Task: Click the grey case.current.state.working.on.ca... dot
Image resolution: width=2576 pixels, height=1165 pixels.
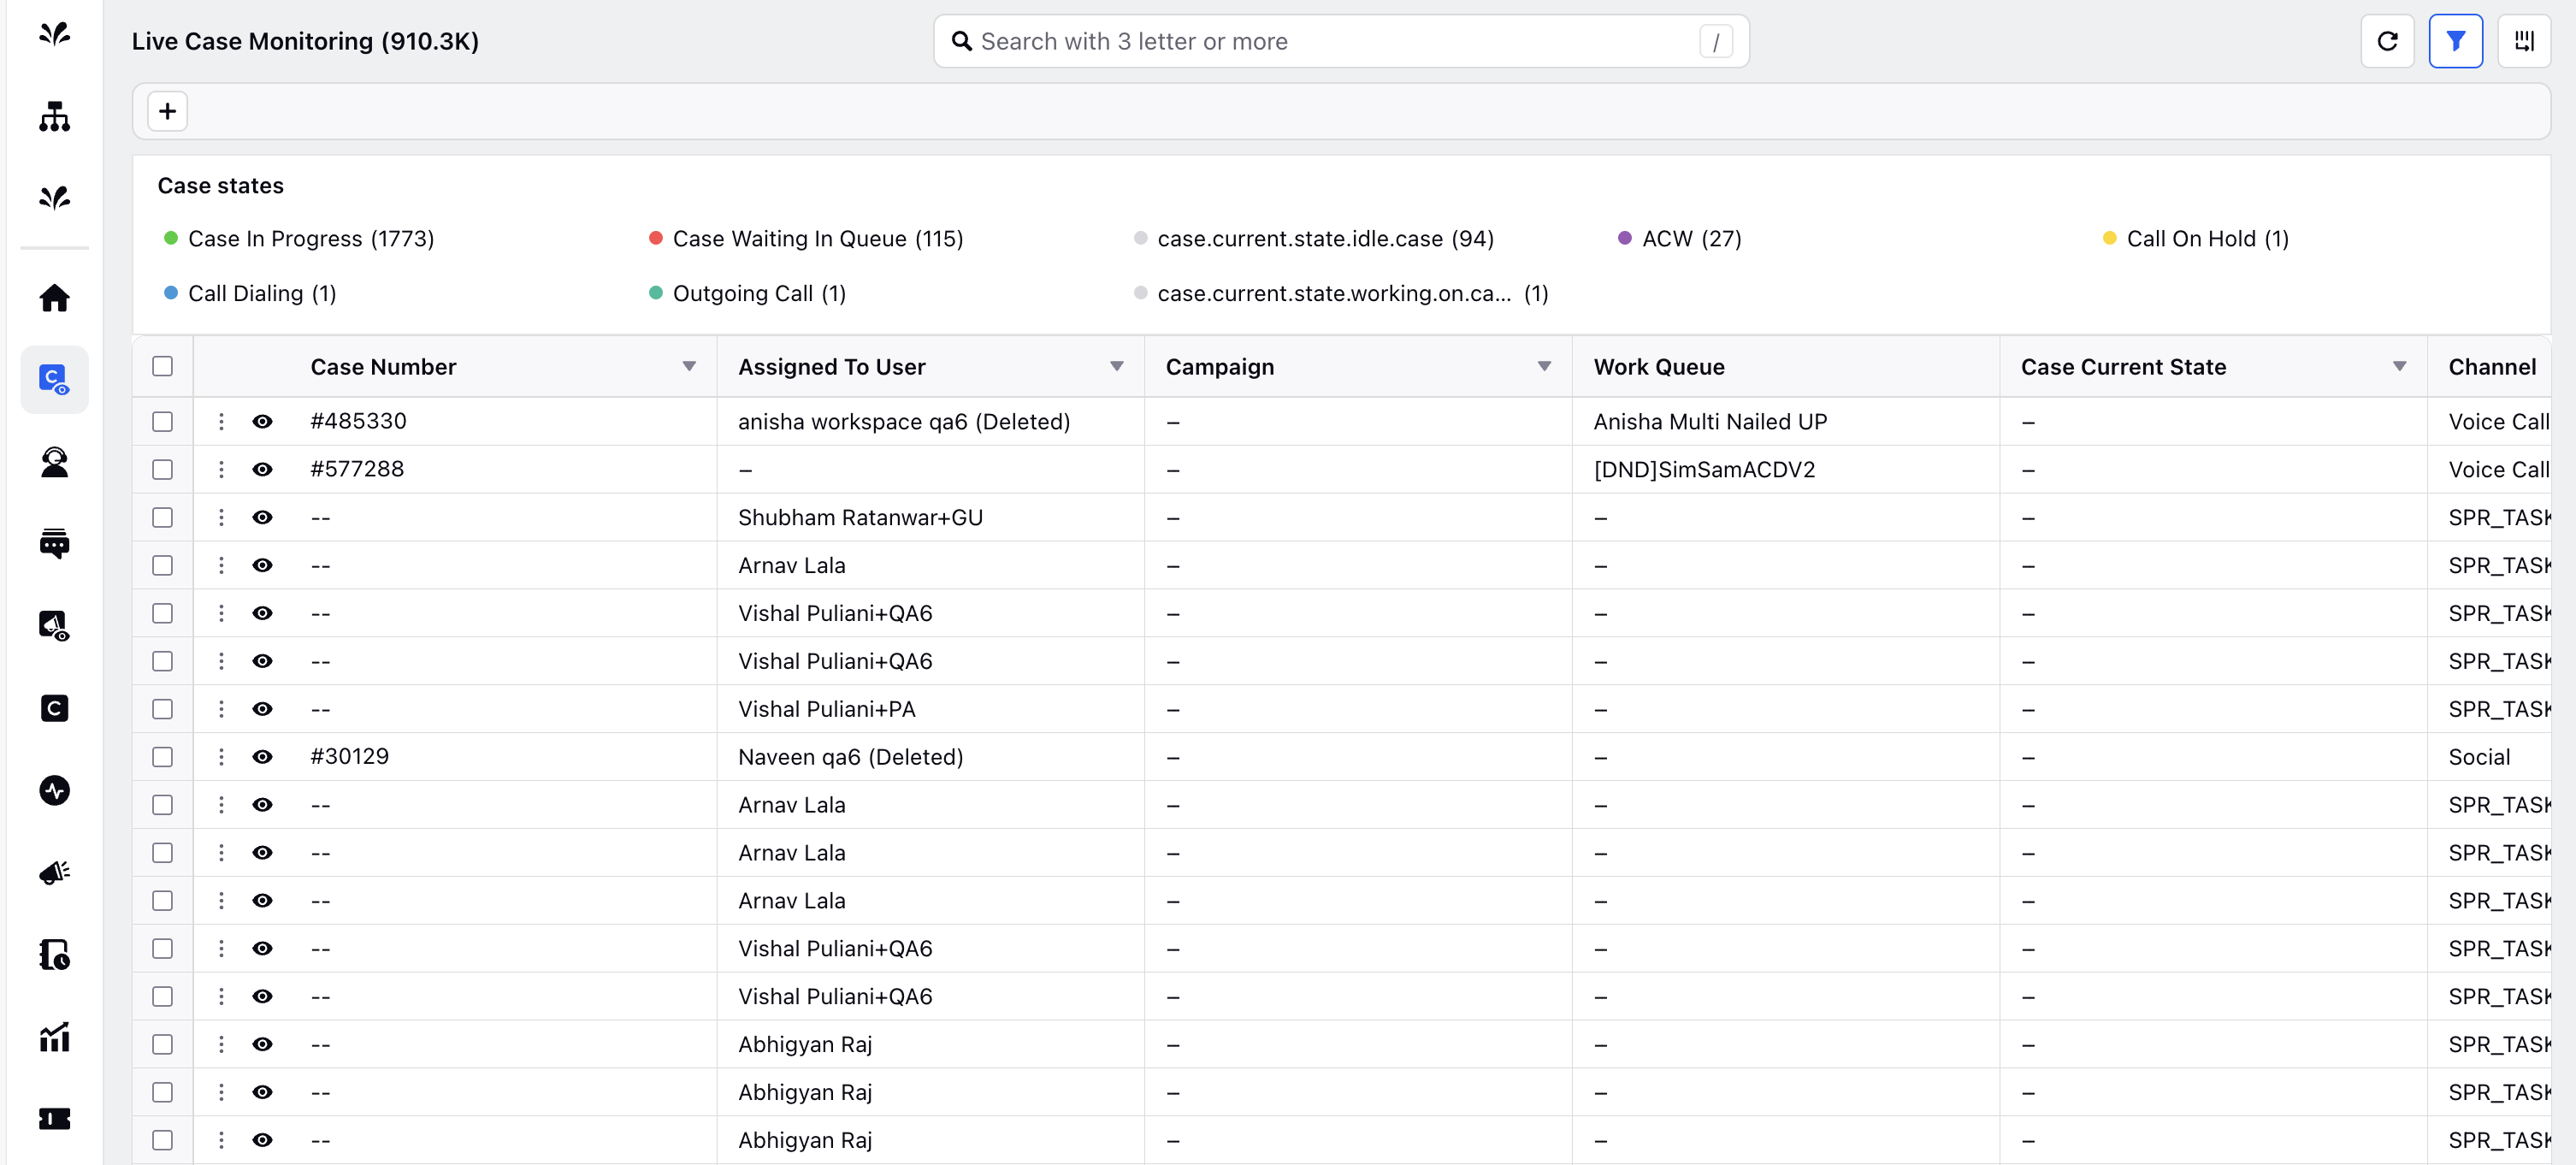Action: tap(1140, 293)
